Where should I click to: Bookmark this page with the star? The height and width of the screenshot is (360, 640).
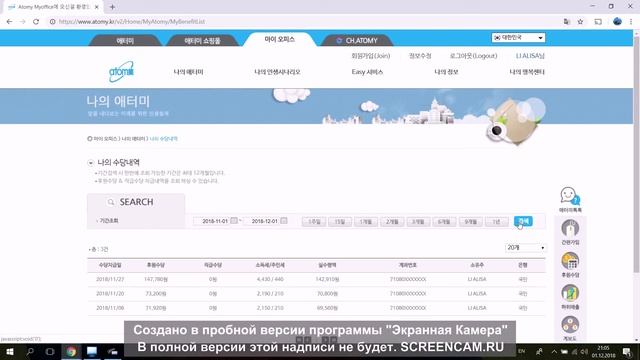[580, 22]
